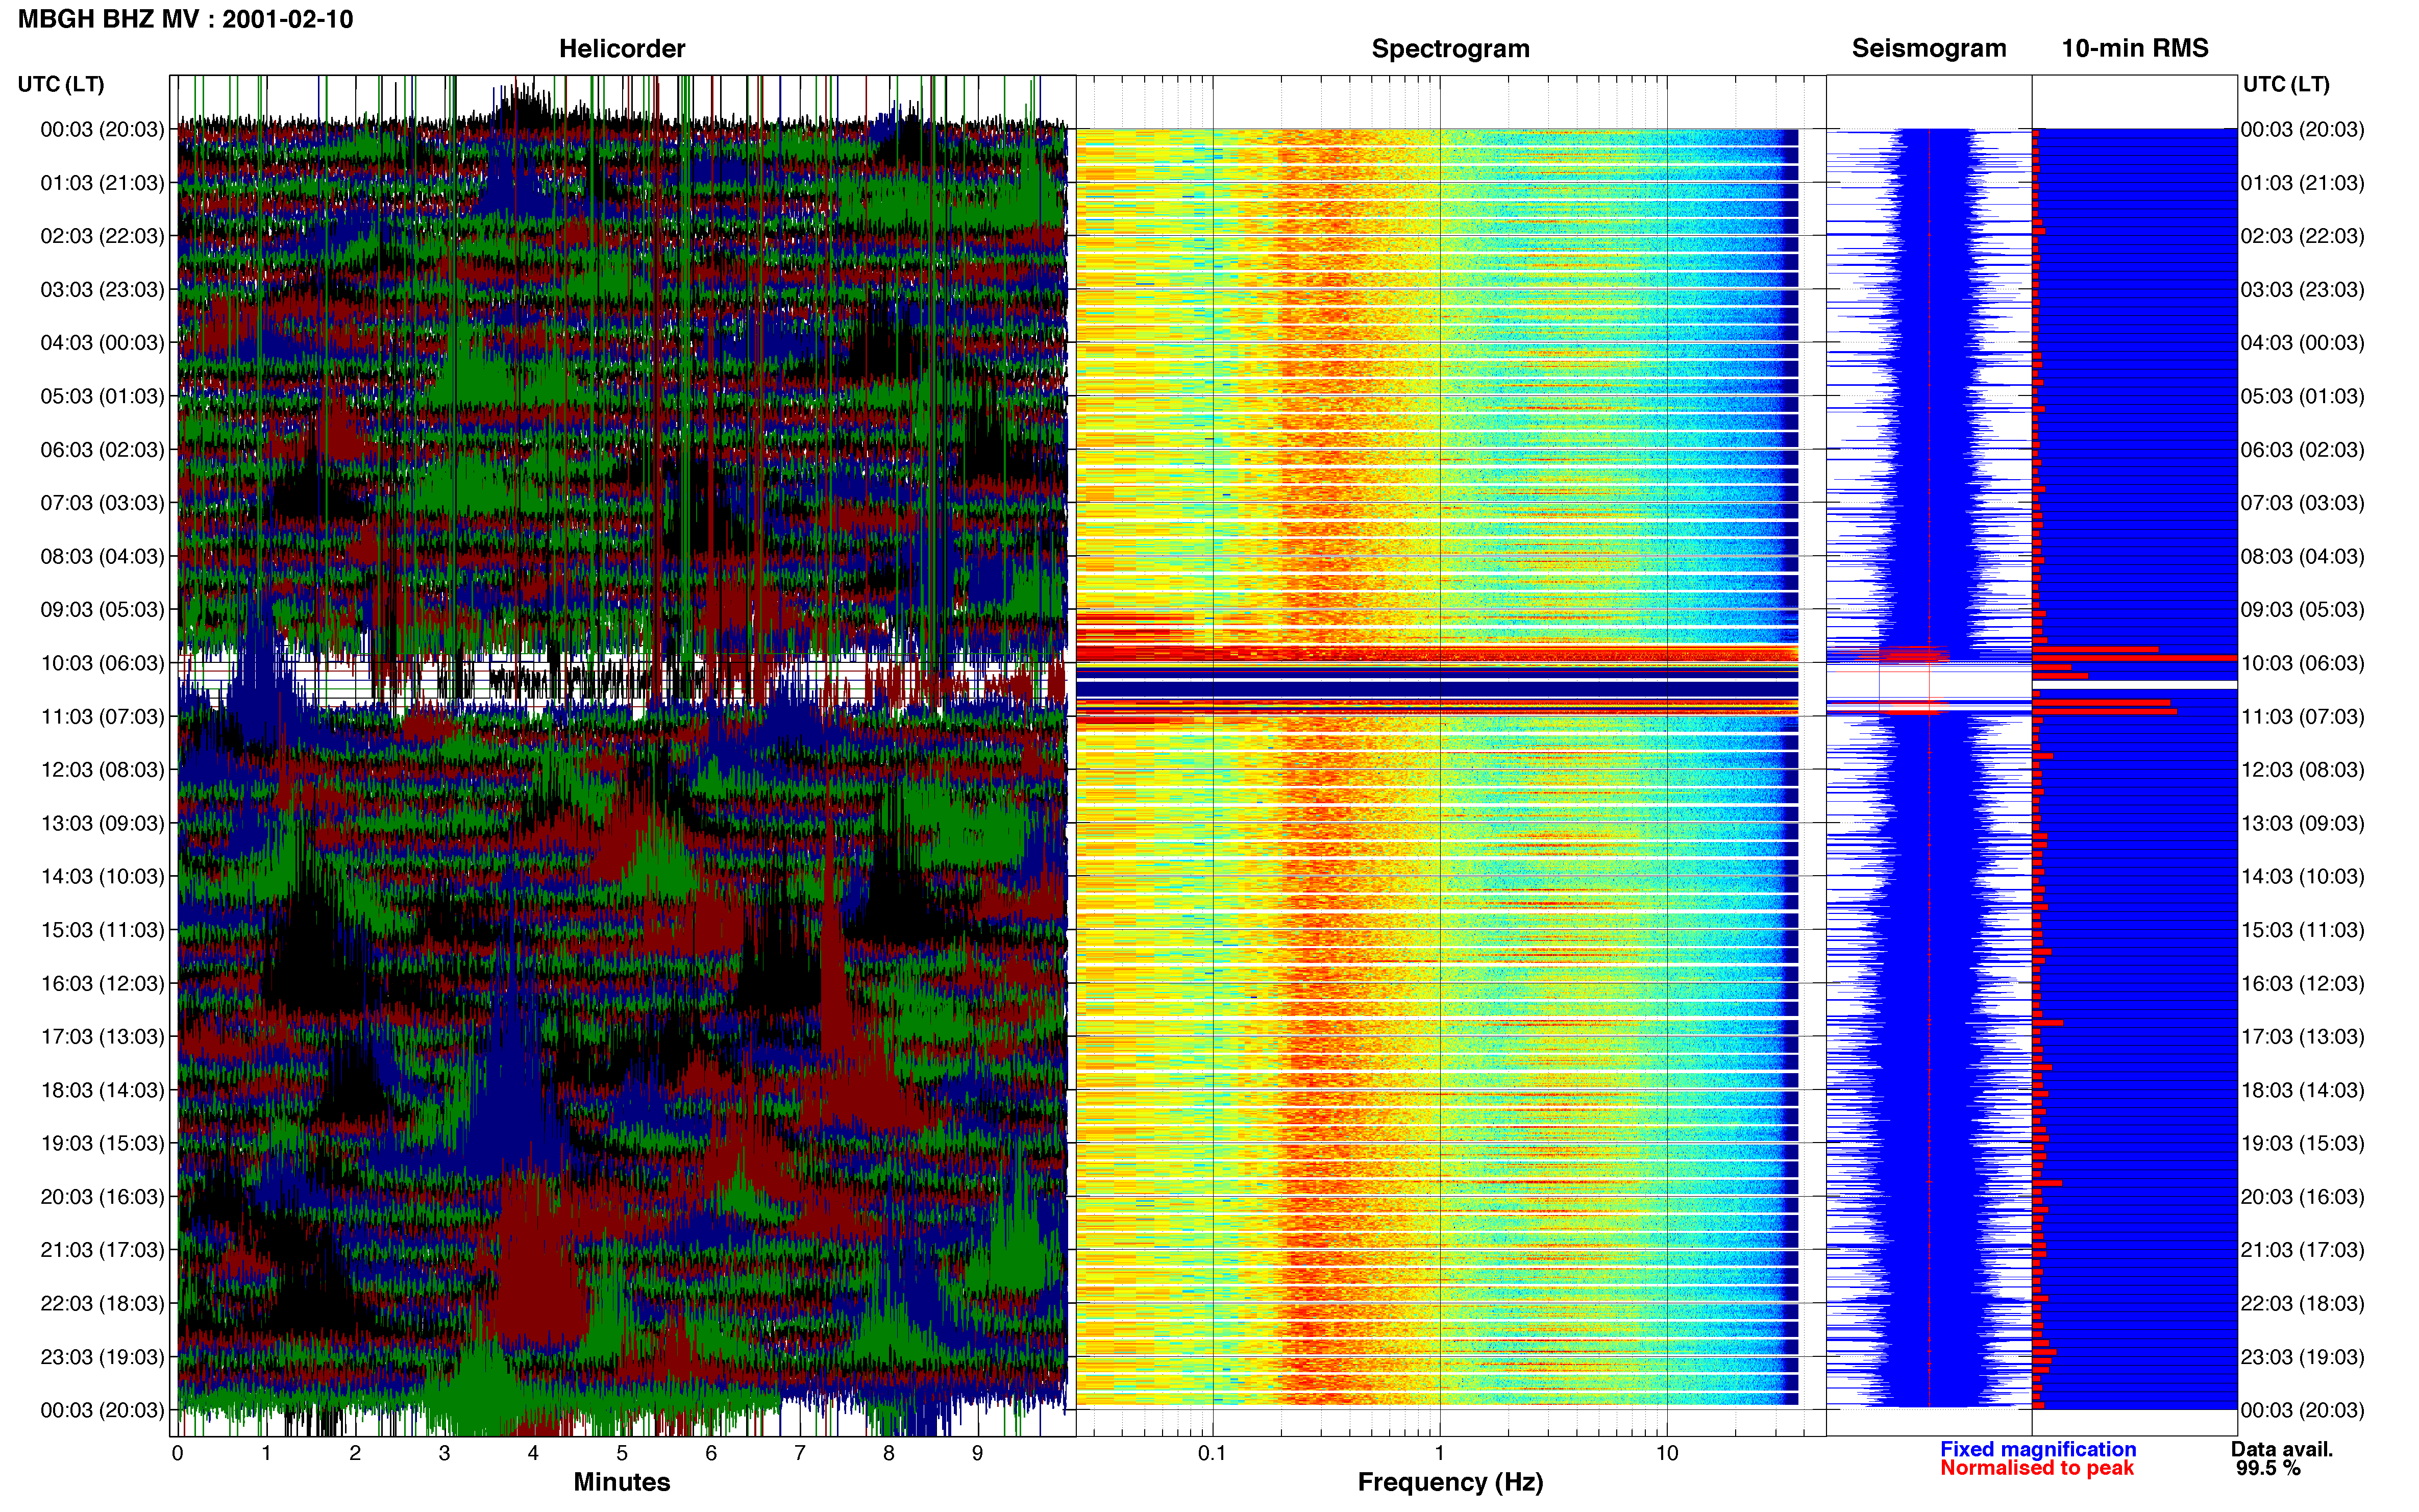The width and height of the screenshot is (2419, 1512).
Task: Click the right time label '10:03 (06:03)'
Action: (x=2303, y=663)
